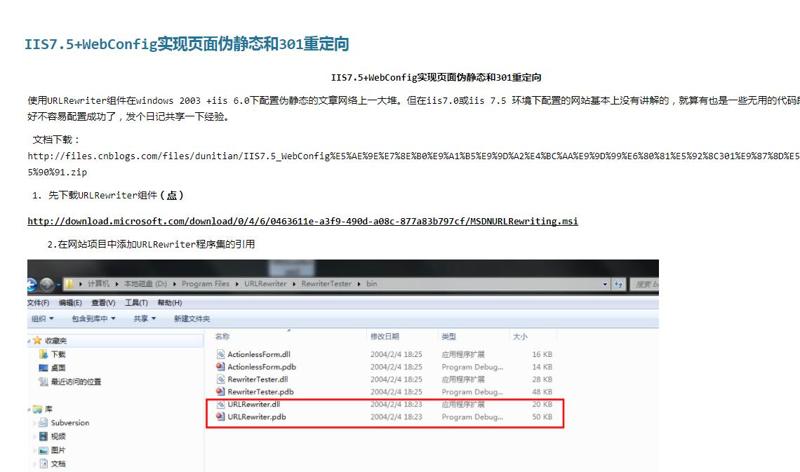Sort by the 修改日期 column header
Viewport: 800px width, 472px height.
coord(385,336)
